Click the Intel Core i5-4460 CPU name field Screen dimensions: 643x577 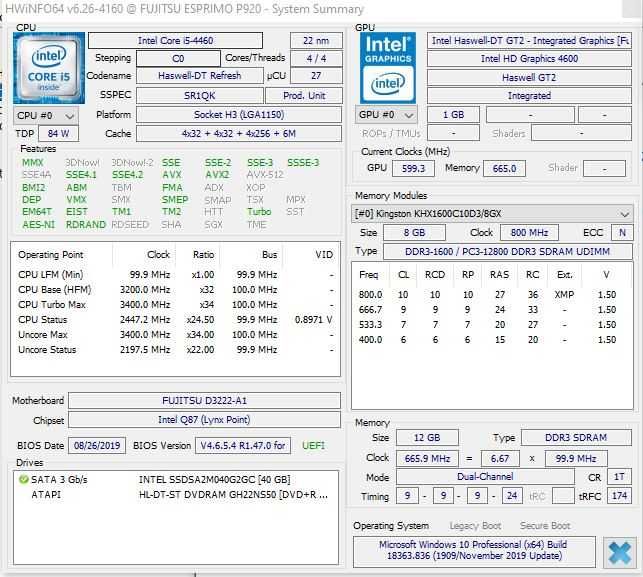click(175, 41)
